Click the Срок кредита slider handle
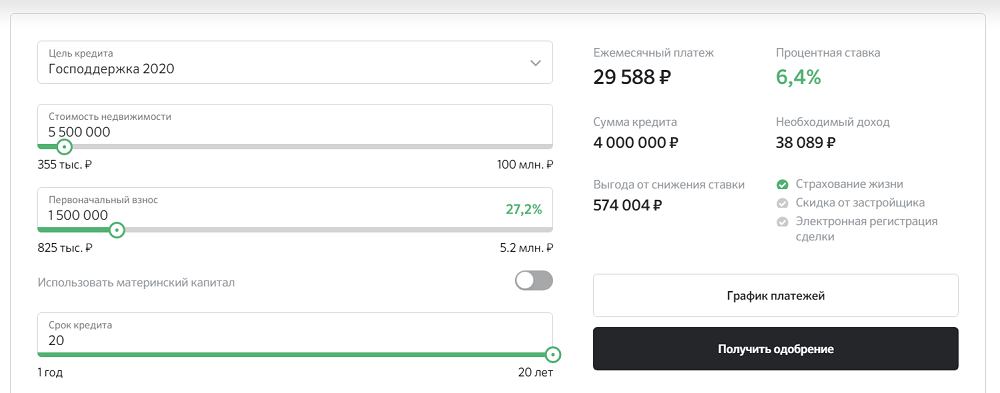Screen dimensions: 1000x393 pos(553,354)
